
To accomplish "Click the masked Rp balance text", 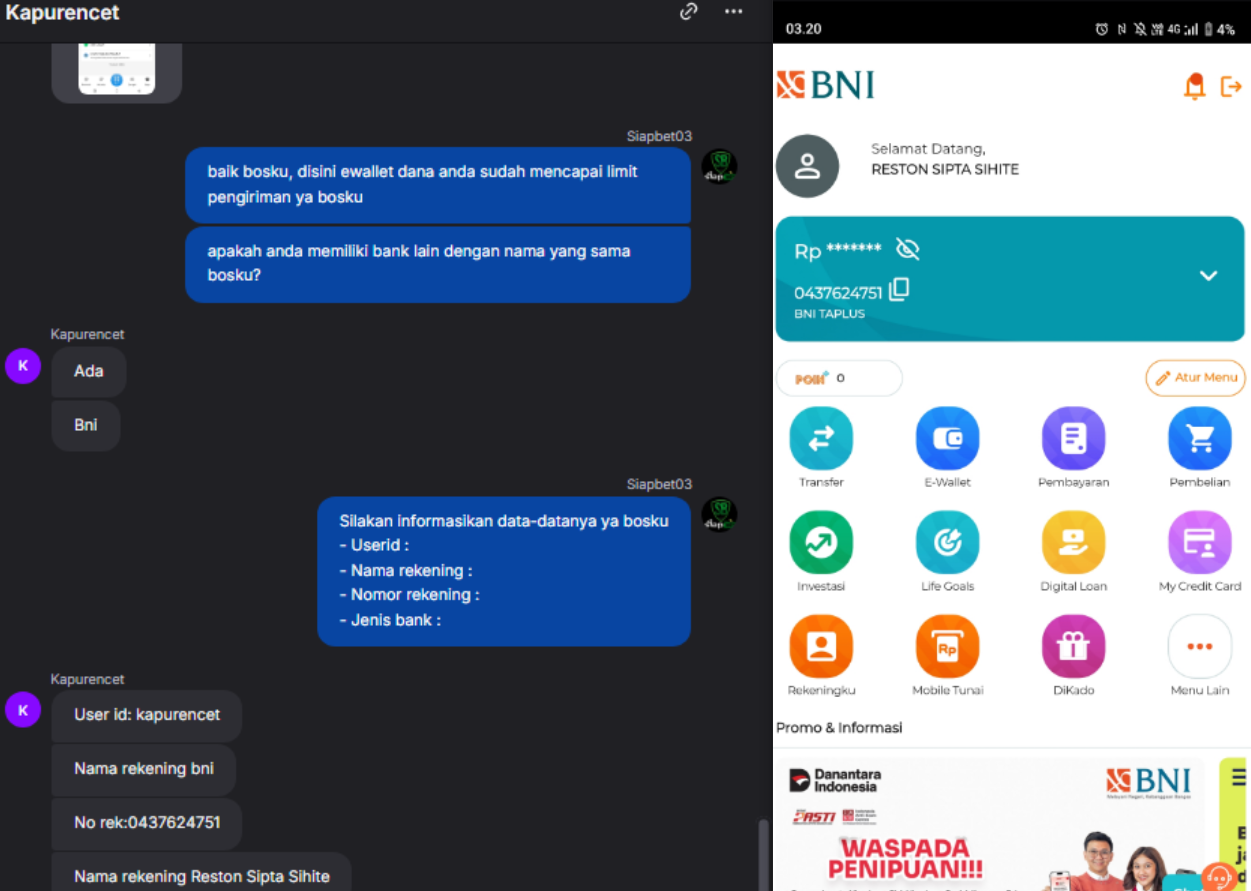I will pyautogui.click(x=838, y=250).
